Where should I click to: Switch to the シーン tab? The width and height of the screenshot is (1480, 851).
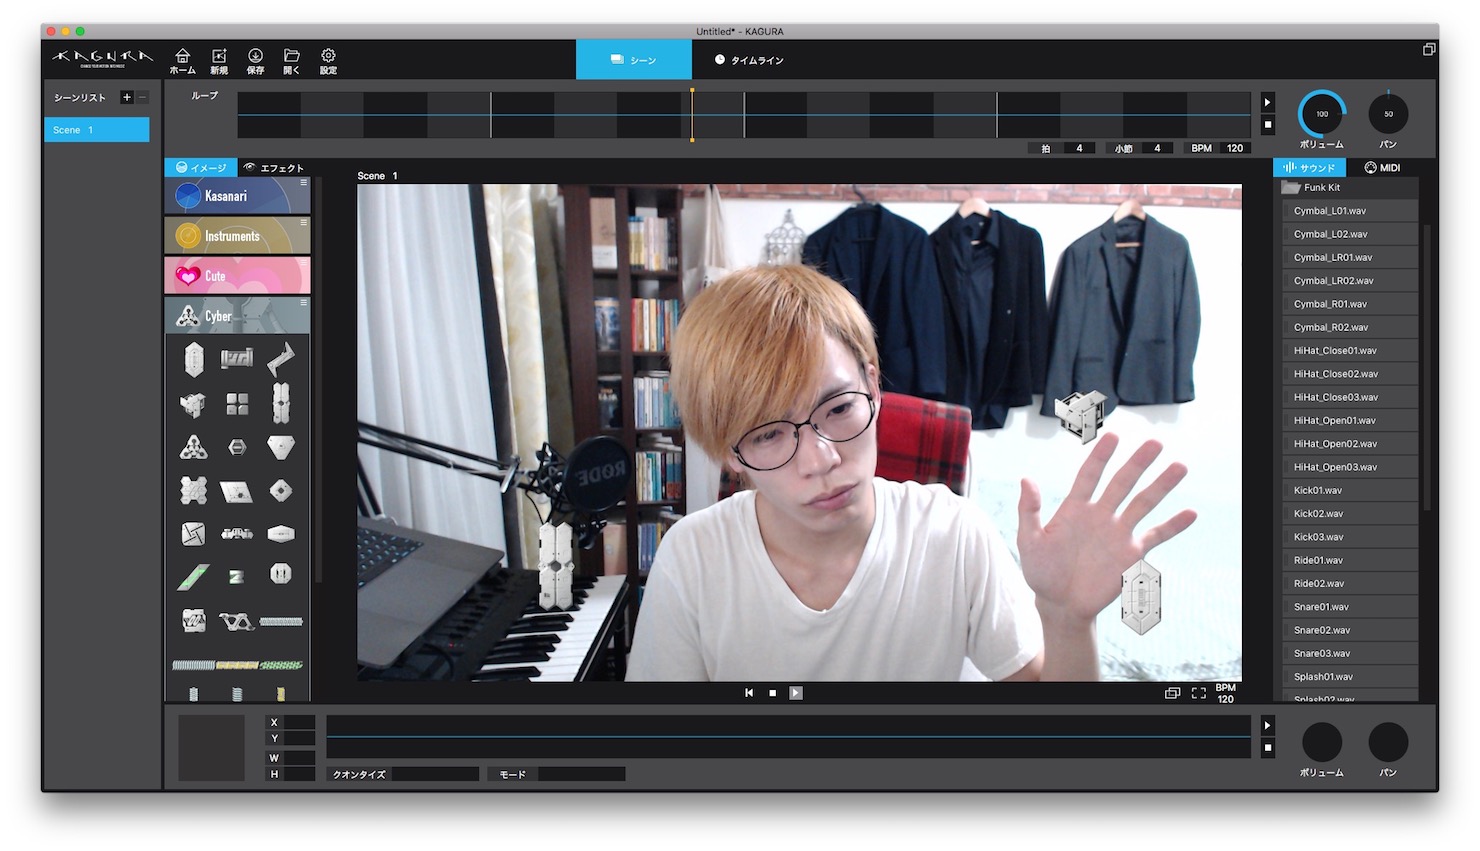pos(634,60)
